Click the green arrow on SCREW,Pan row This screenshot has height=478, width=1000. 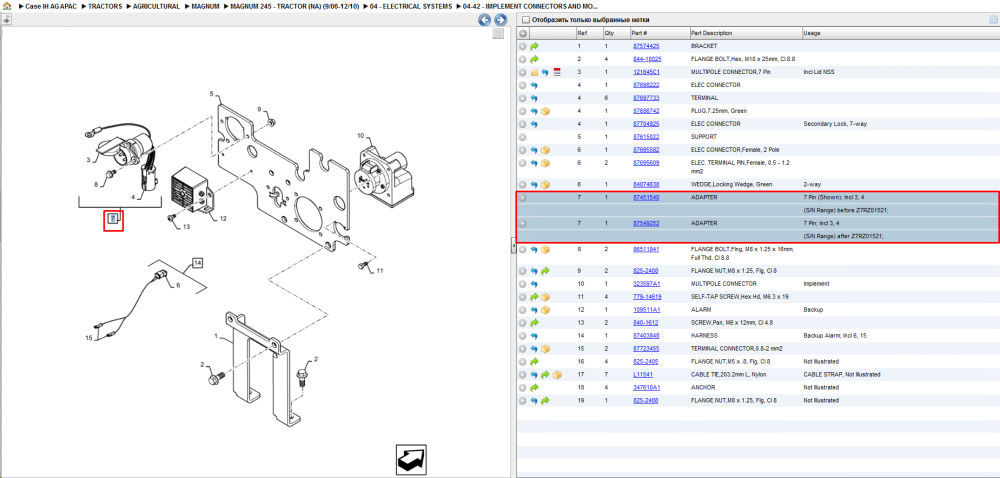coord(534,323)
